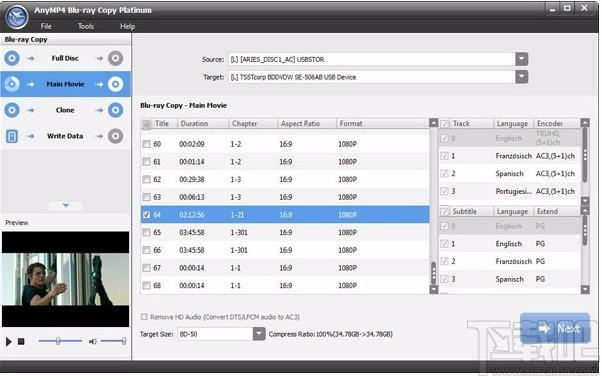Tick the checkbox for title 67
This screenshot has width=602, height=376.
tap(146, 268)
